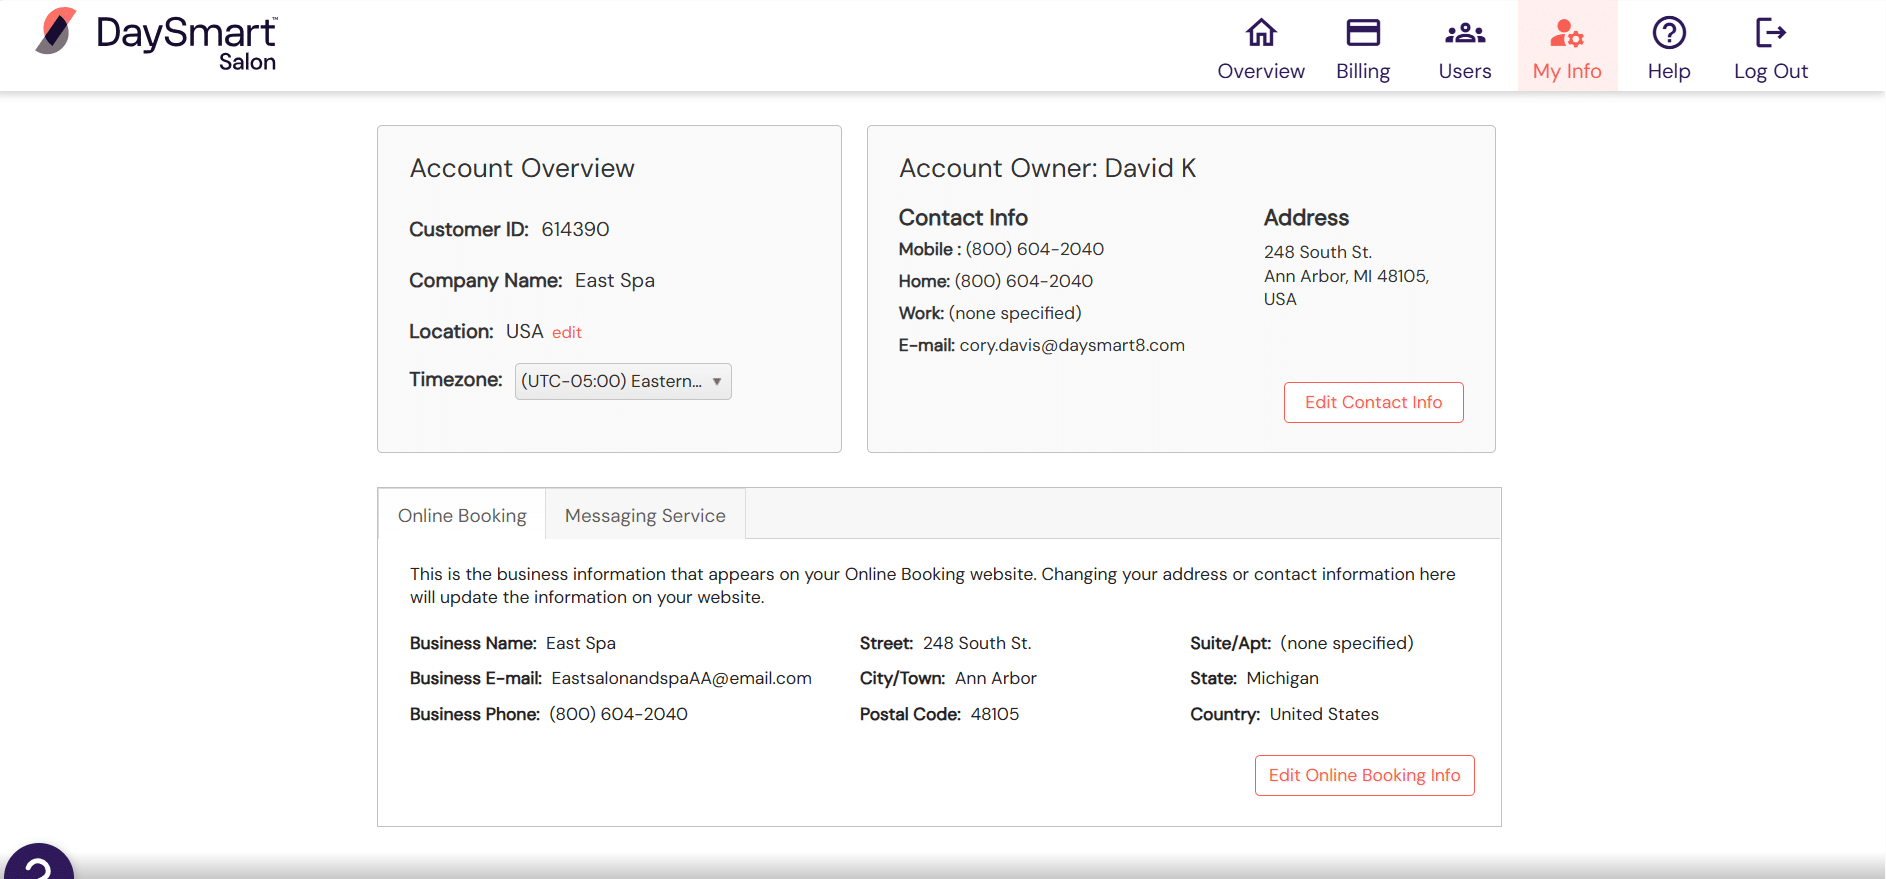Click the Suite/Apt (none specified) value
Image resolution: width=1886 pixels, height=879 pixels.
(1347, 643)
